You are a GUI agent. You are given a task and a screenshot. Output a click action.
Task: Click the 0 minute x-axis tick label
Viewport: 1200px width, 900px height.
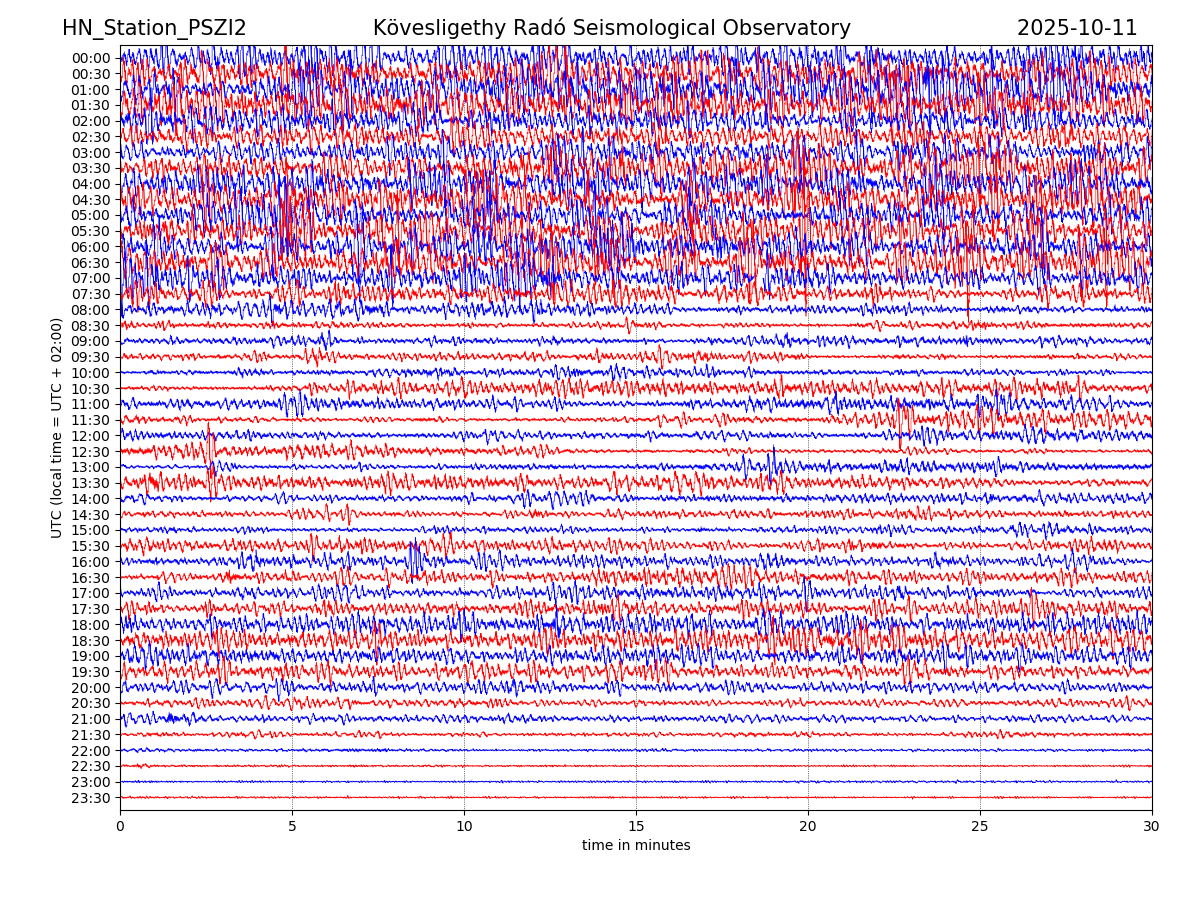click(120, 827)
